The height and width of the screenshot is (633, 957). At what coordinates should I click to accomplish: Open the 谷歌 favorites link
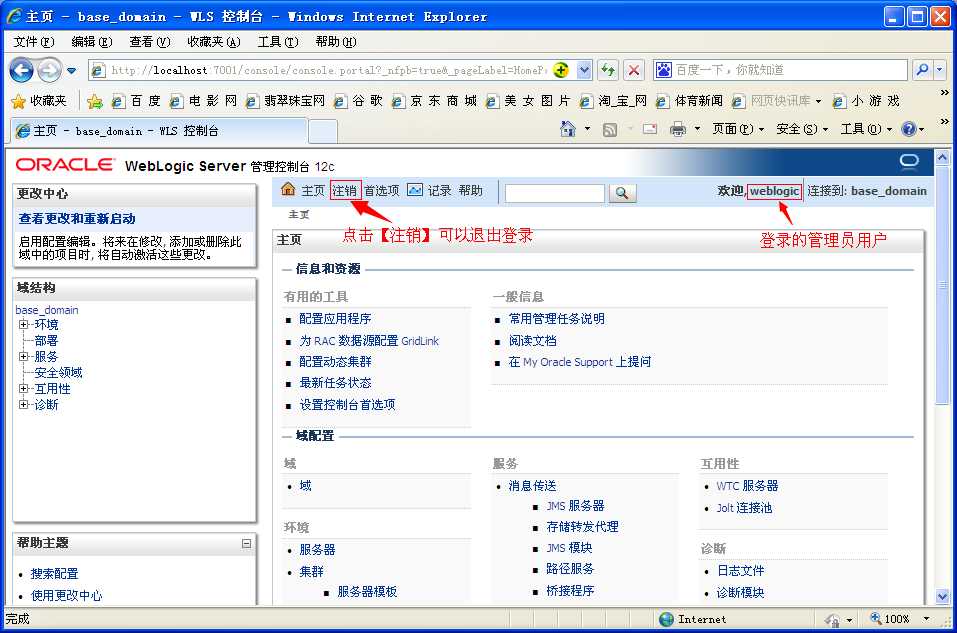[x=358, y=101]
